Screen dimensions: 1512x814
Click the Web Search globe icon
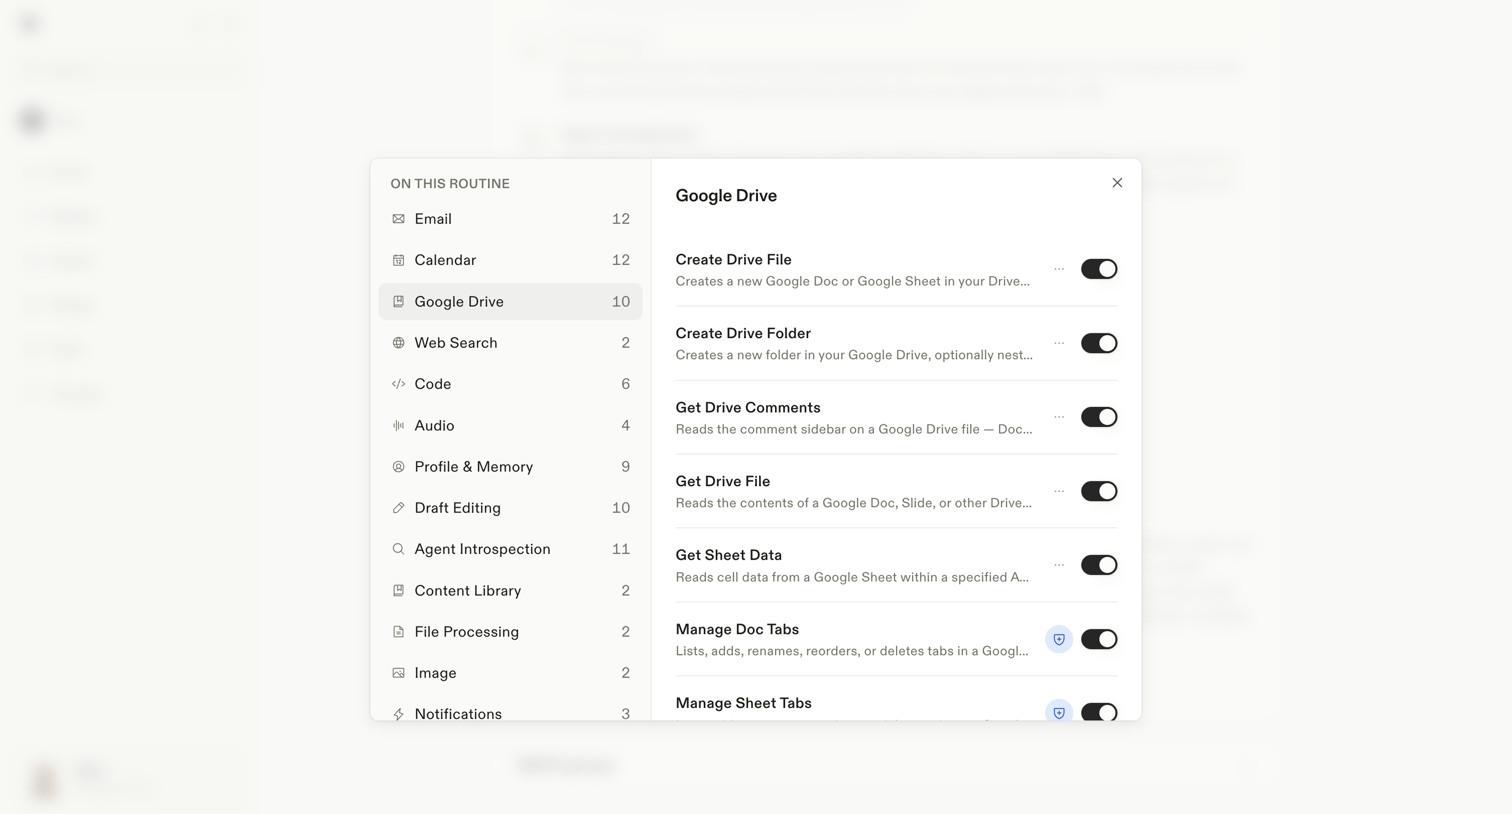(398, 343)
